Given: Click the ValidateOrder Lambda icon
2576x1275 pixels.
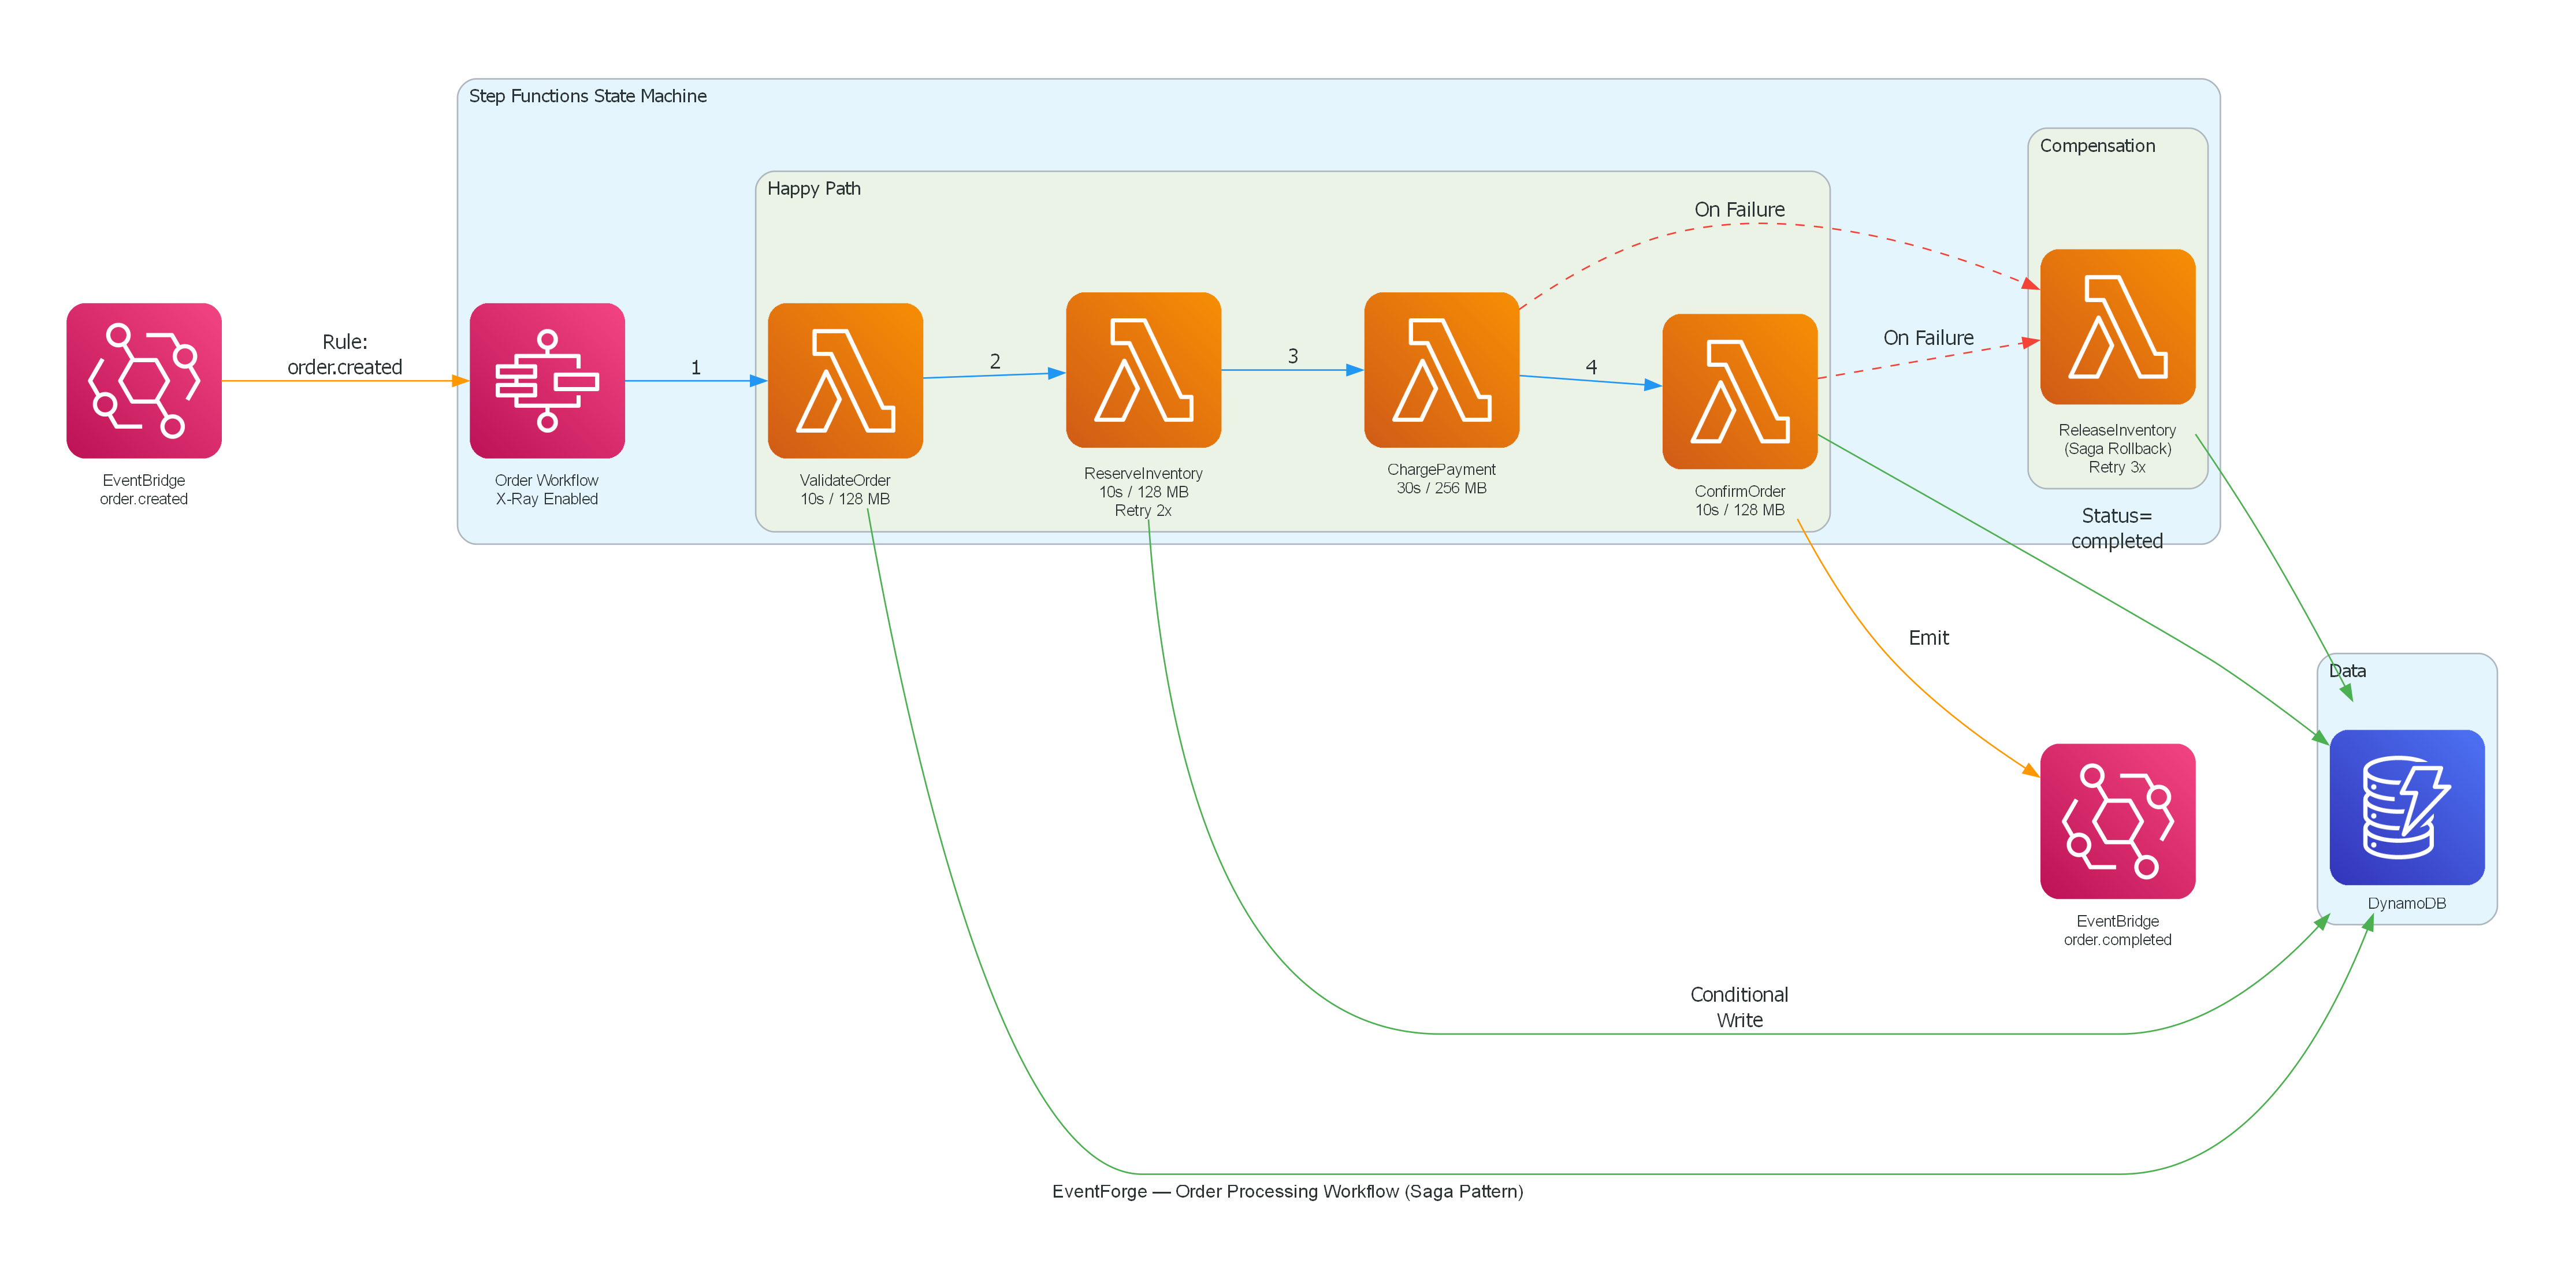Looking at the screenshot, I should (x=845, y=381).
